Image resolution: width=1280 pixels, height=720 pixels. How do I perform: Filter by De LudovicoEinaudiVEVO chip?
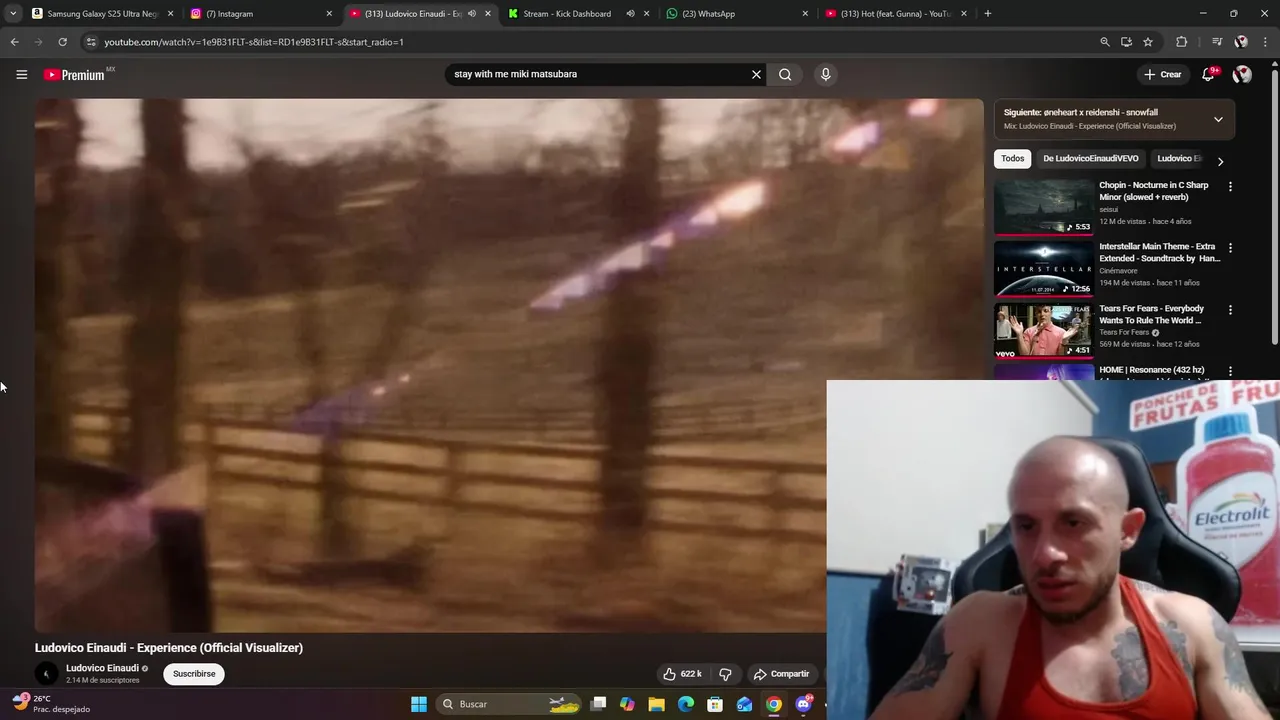coord(1090,159)
